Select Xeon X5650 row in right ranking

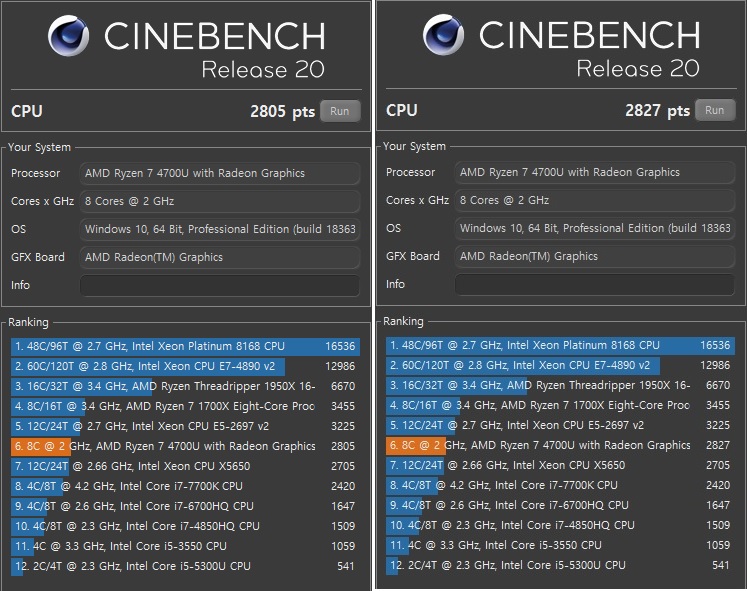pos(560,465)
